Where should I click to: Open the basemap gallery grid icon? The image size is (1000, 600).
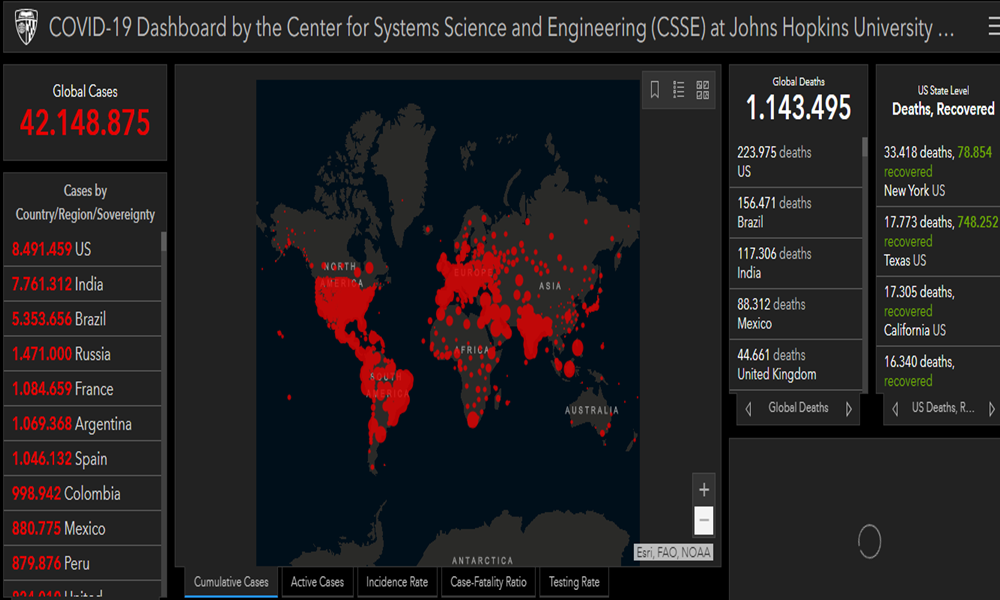click(703, 90)
